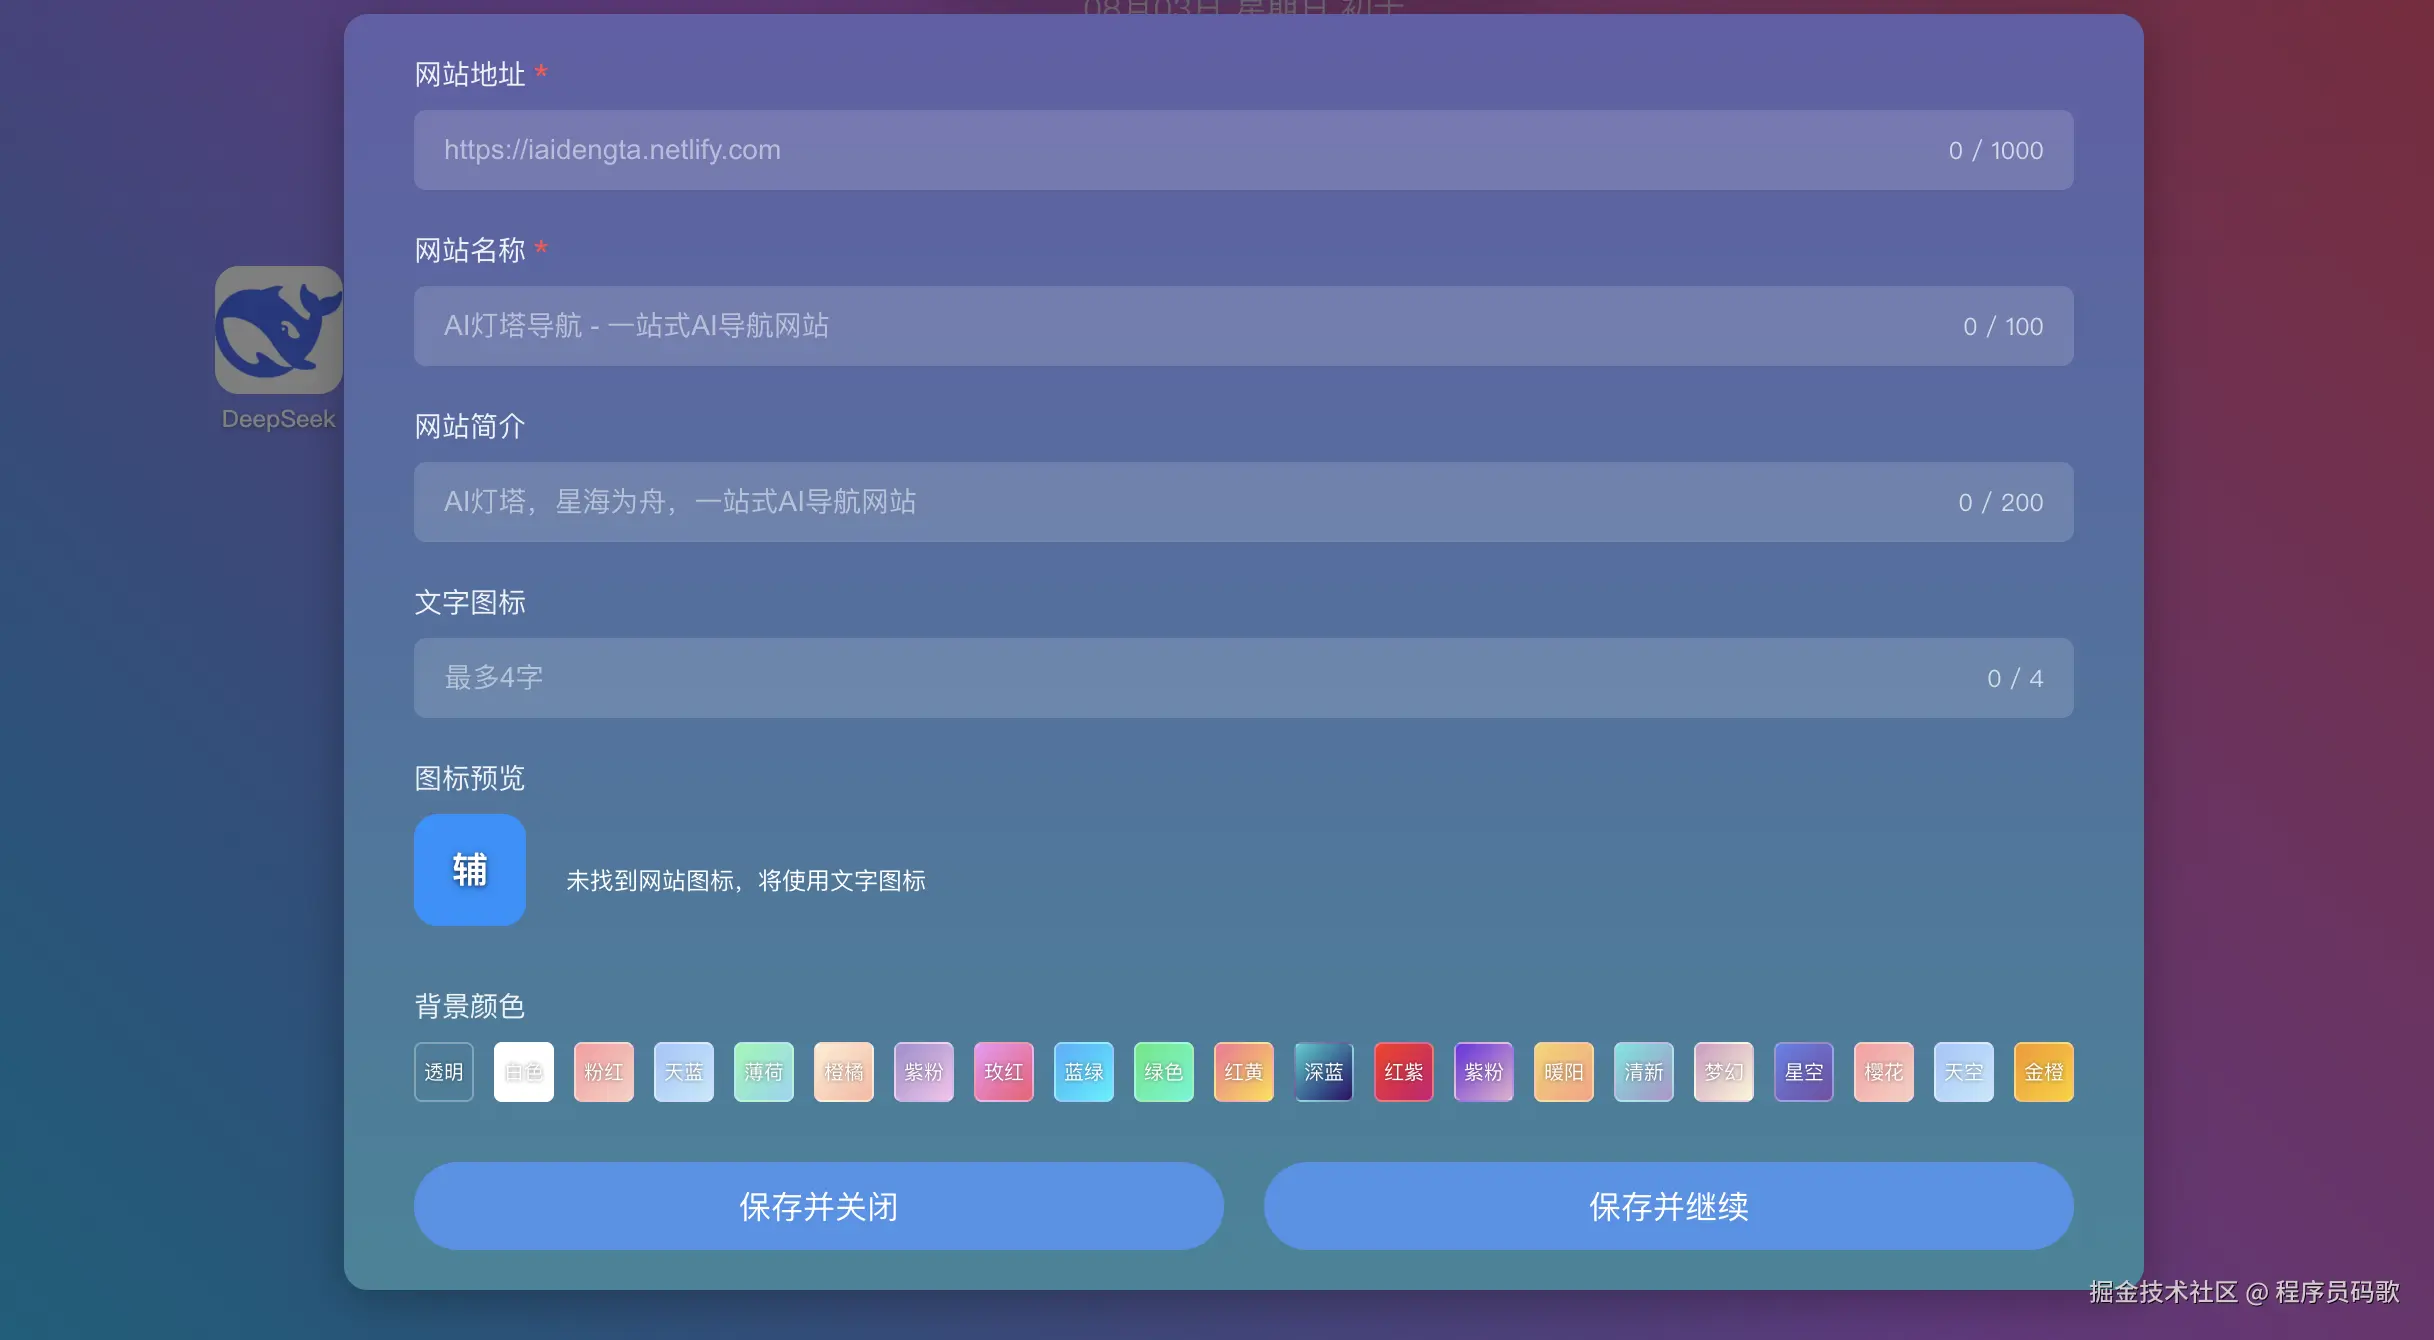The width and height of the screenshot is (2434, 1340).
Task: Pick the rose red 玫红 swatch
Action: (x=1003, y=1072)
